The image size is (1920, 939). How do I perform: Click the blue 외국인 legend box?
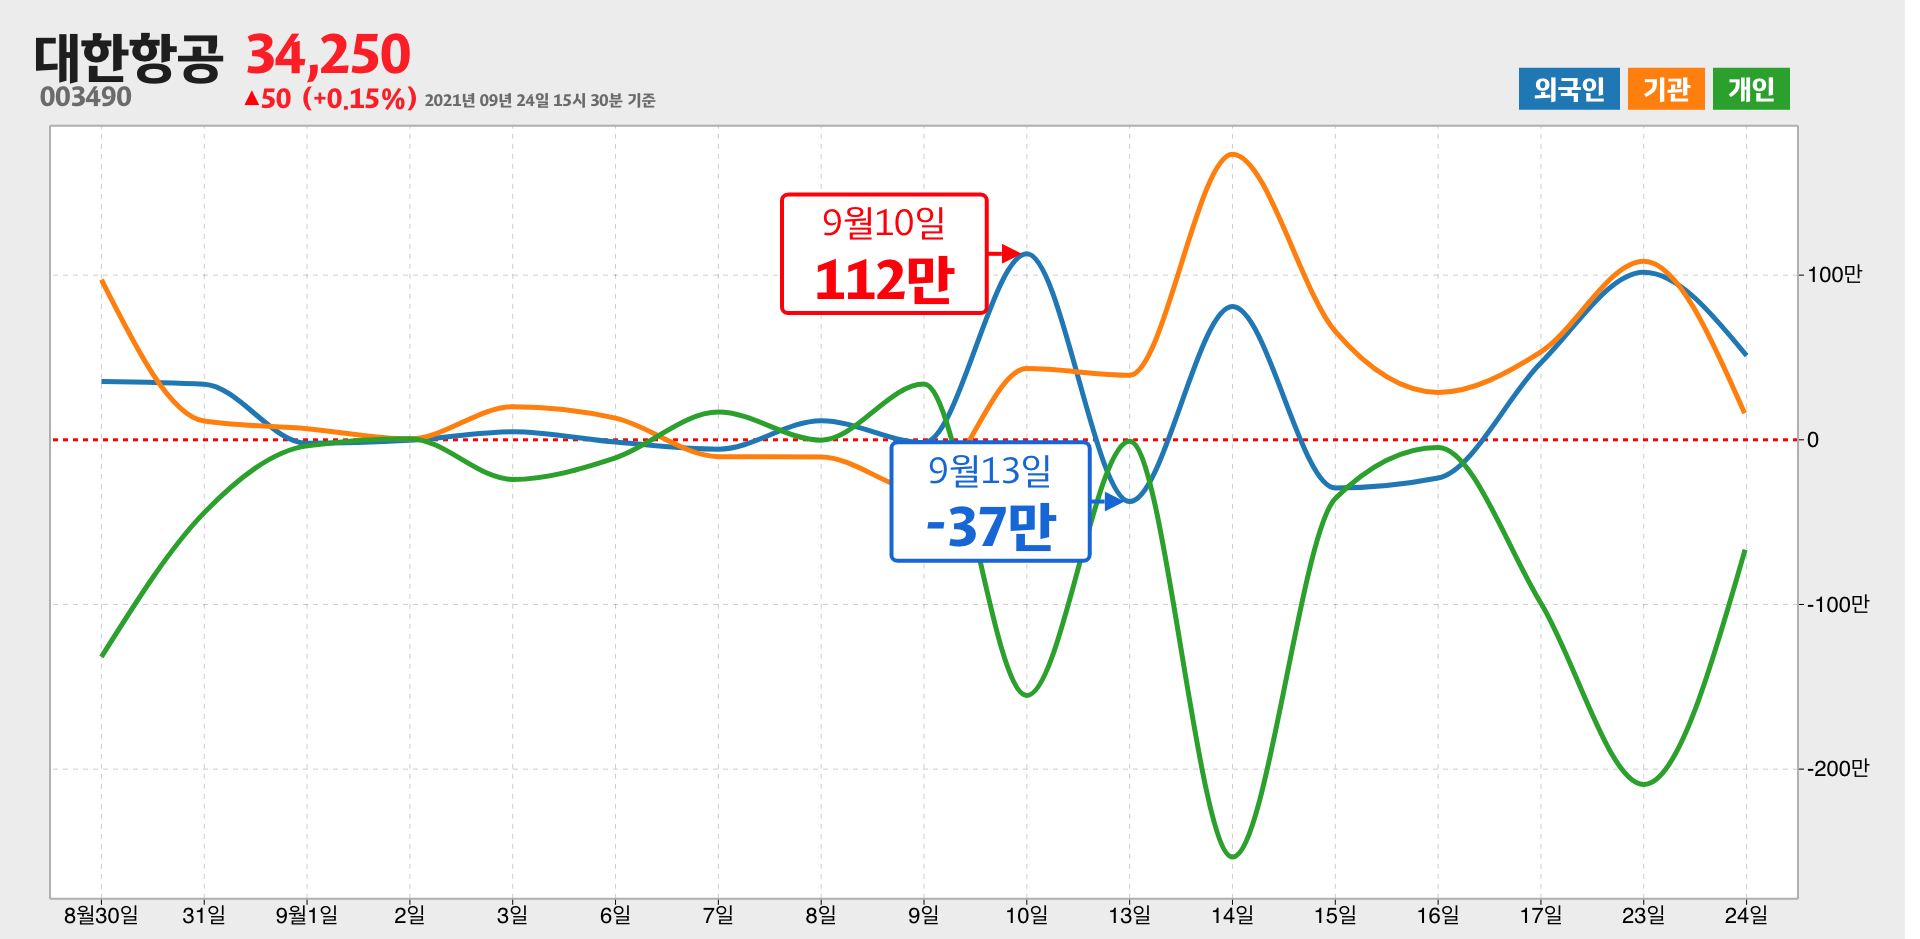click(1569, 89)
